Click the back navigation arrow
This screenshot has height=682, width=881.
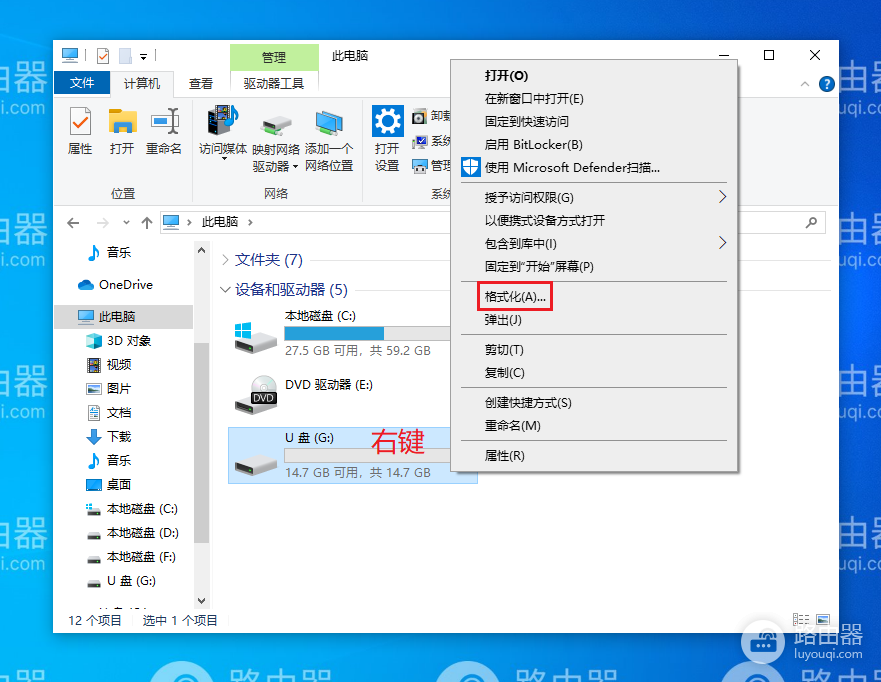pos(73,223)
